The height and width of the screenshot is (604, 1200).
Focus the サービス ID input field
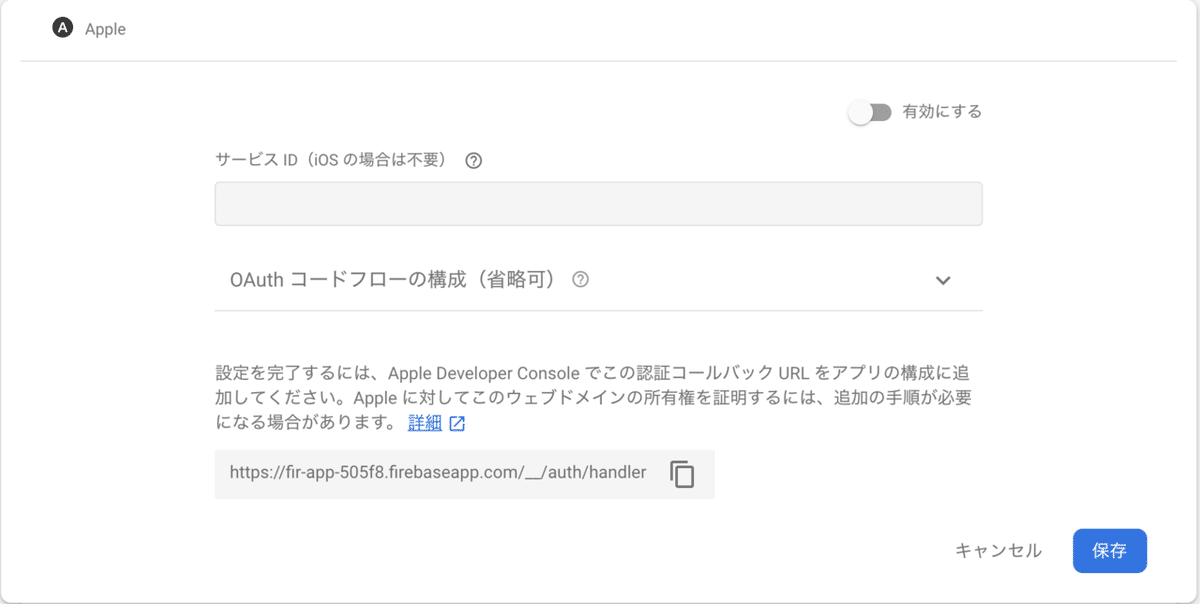click(x=598, y=204)
